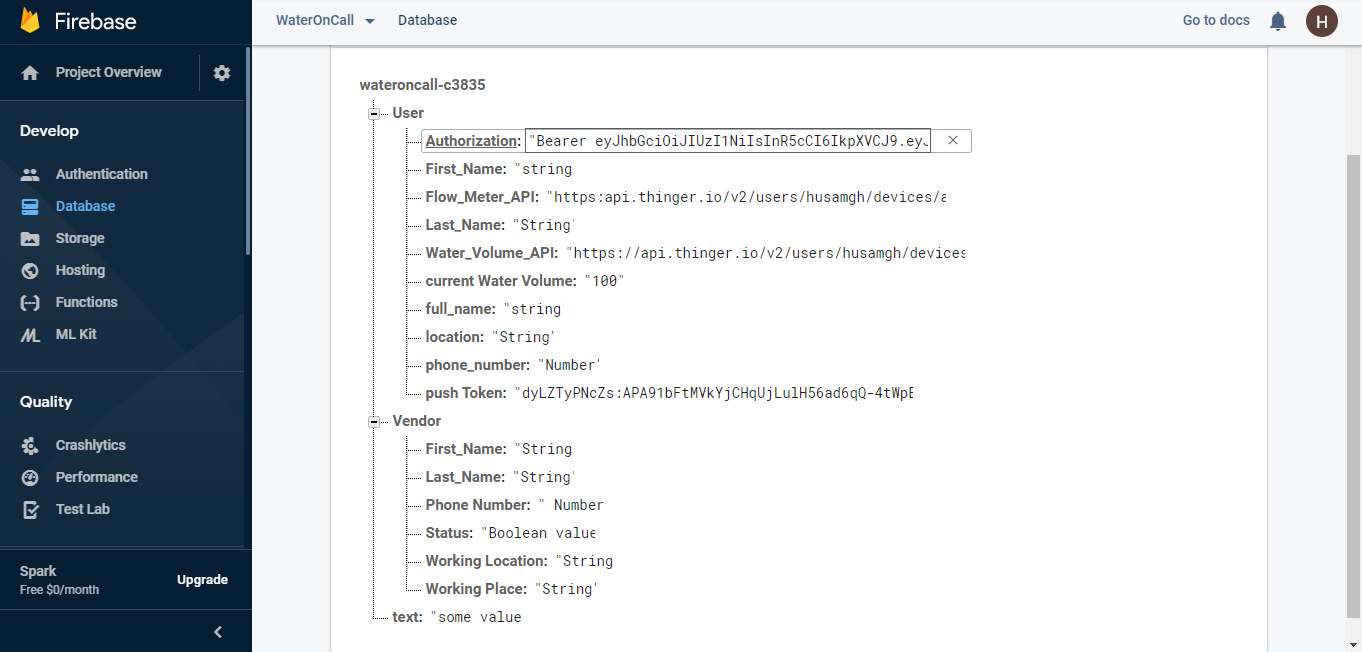Click the sidebar vertical scrollbar
The image size is (1362, 652).
tap(248, 150)
